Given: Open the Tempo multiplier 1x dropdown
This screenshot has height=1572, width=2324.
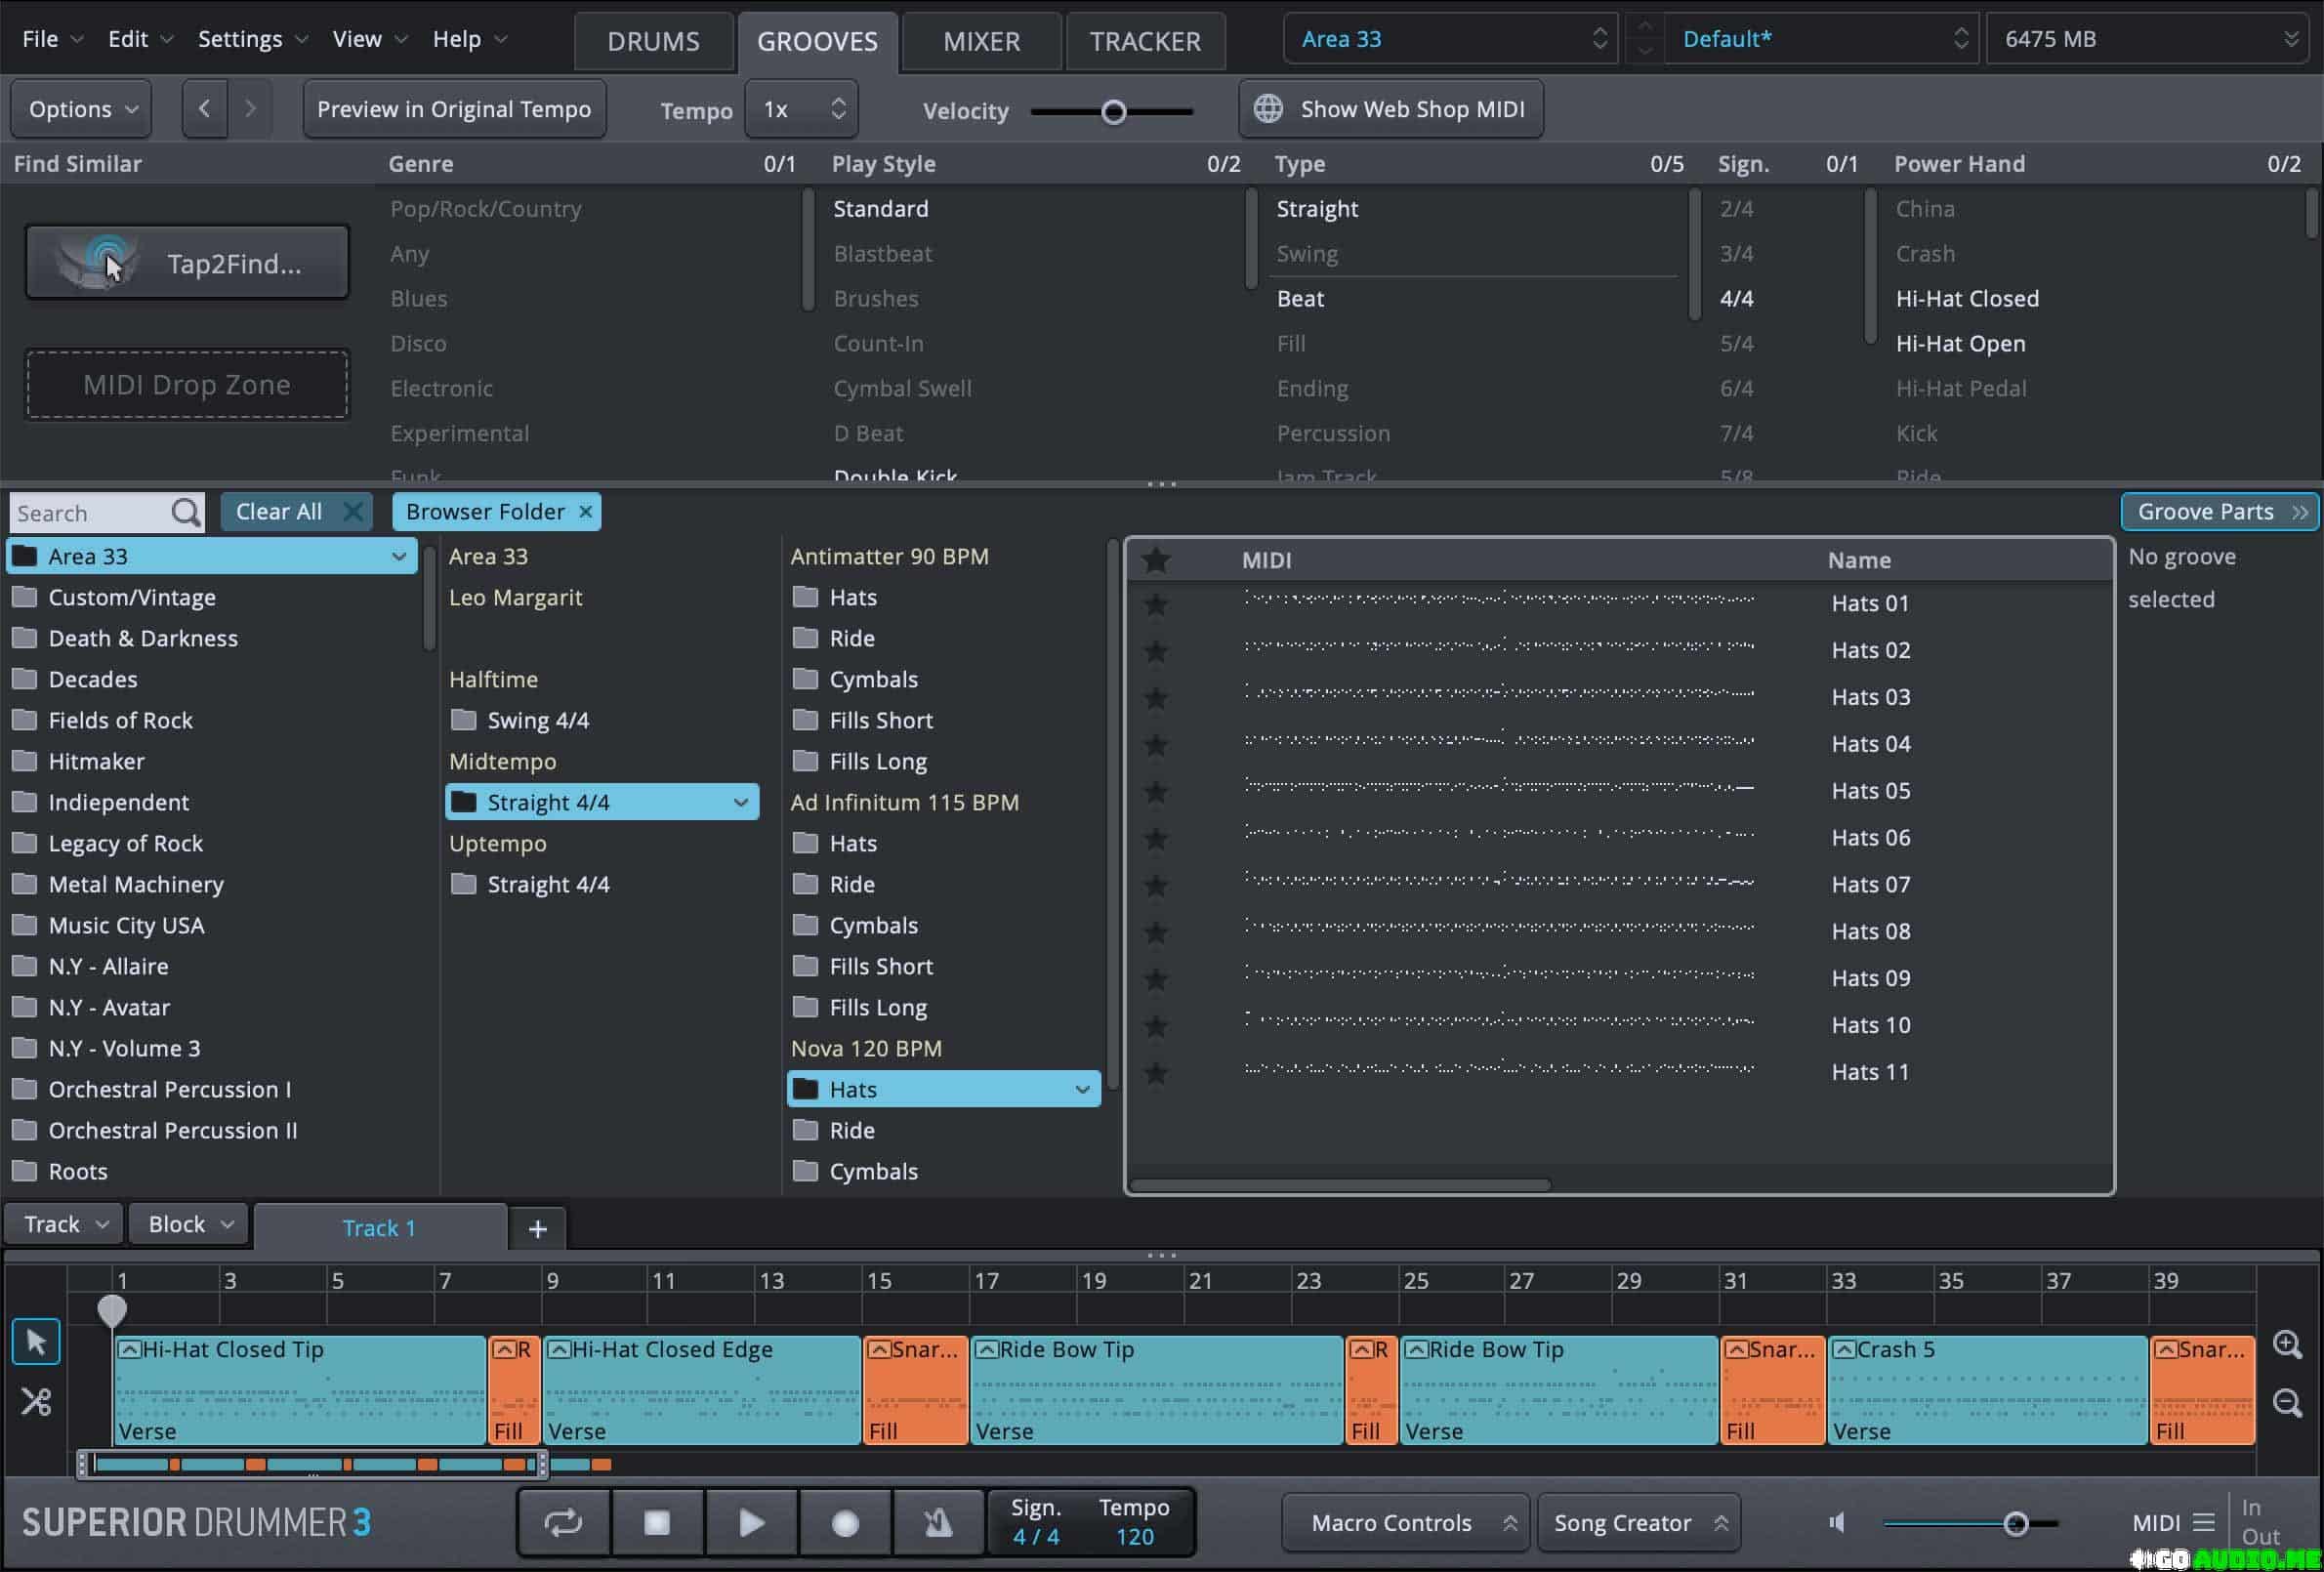Looking at the screenshot, I should [x=802, y=109].
